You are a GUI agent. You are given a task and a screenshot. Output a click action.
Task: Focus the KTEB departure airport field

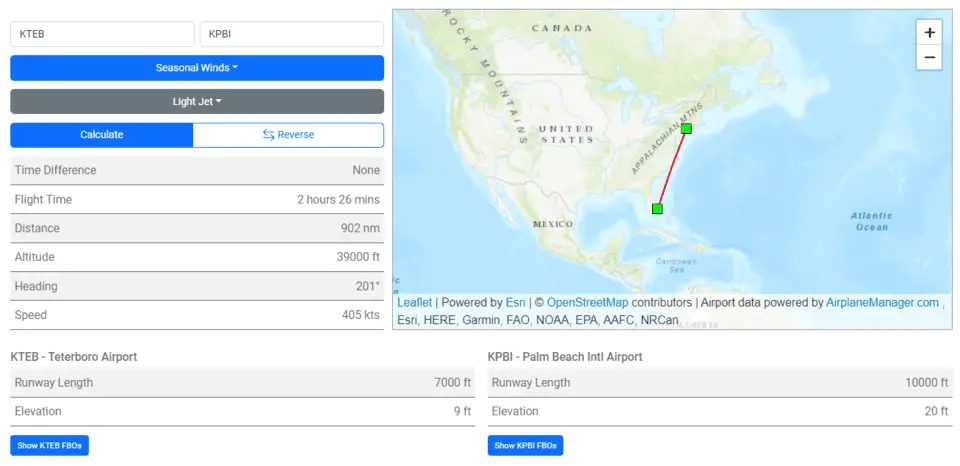[x=102, y=34]
